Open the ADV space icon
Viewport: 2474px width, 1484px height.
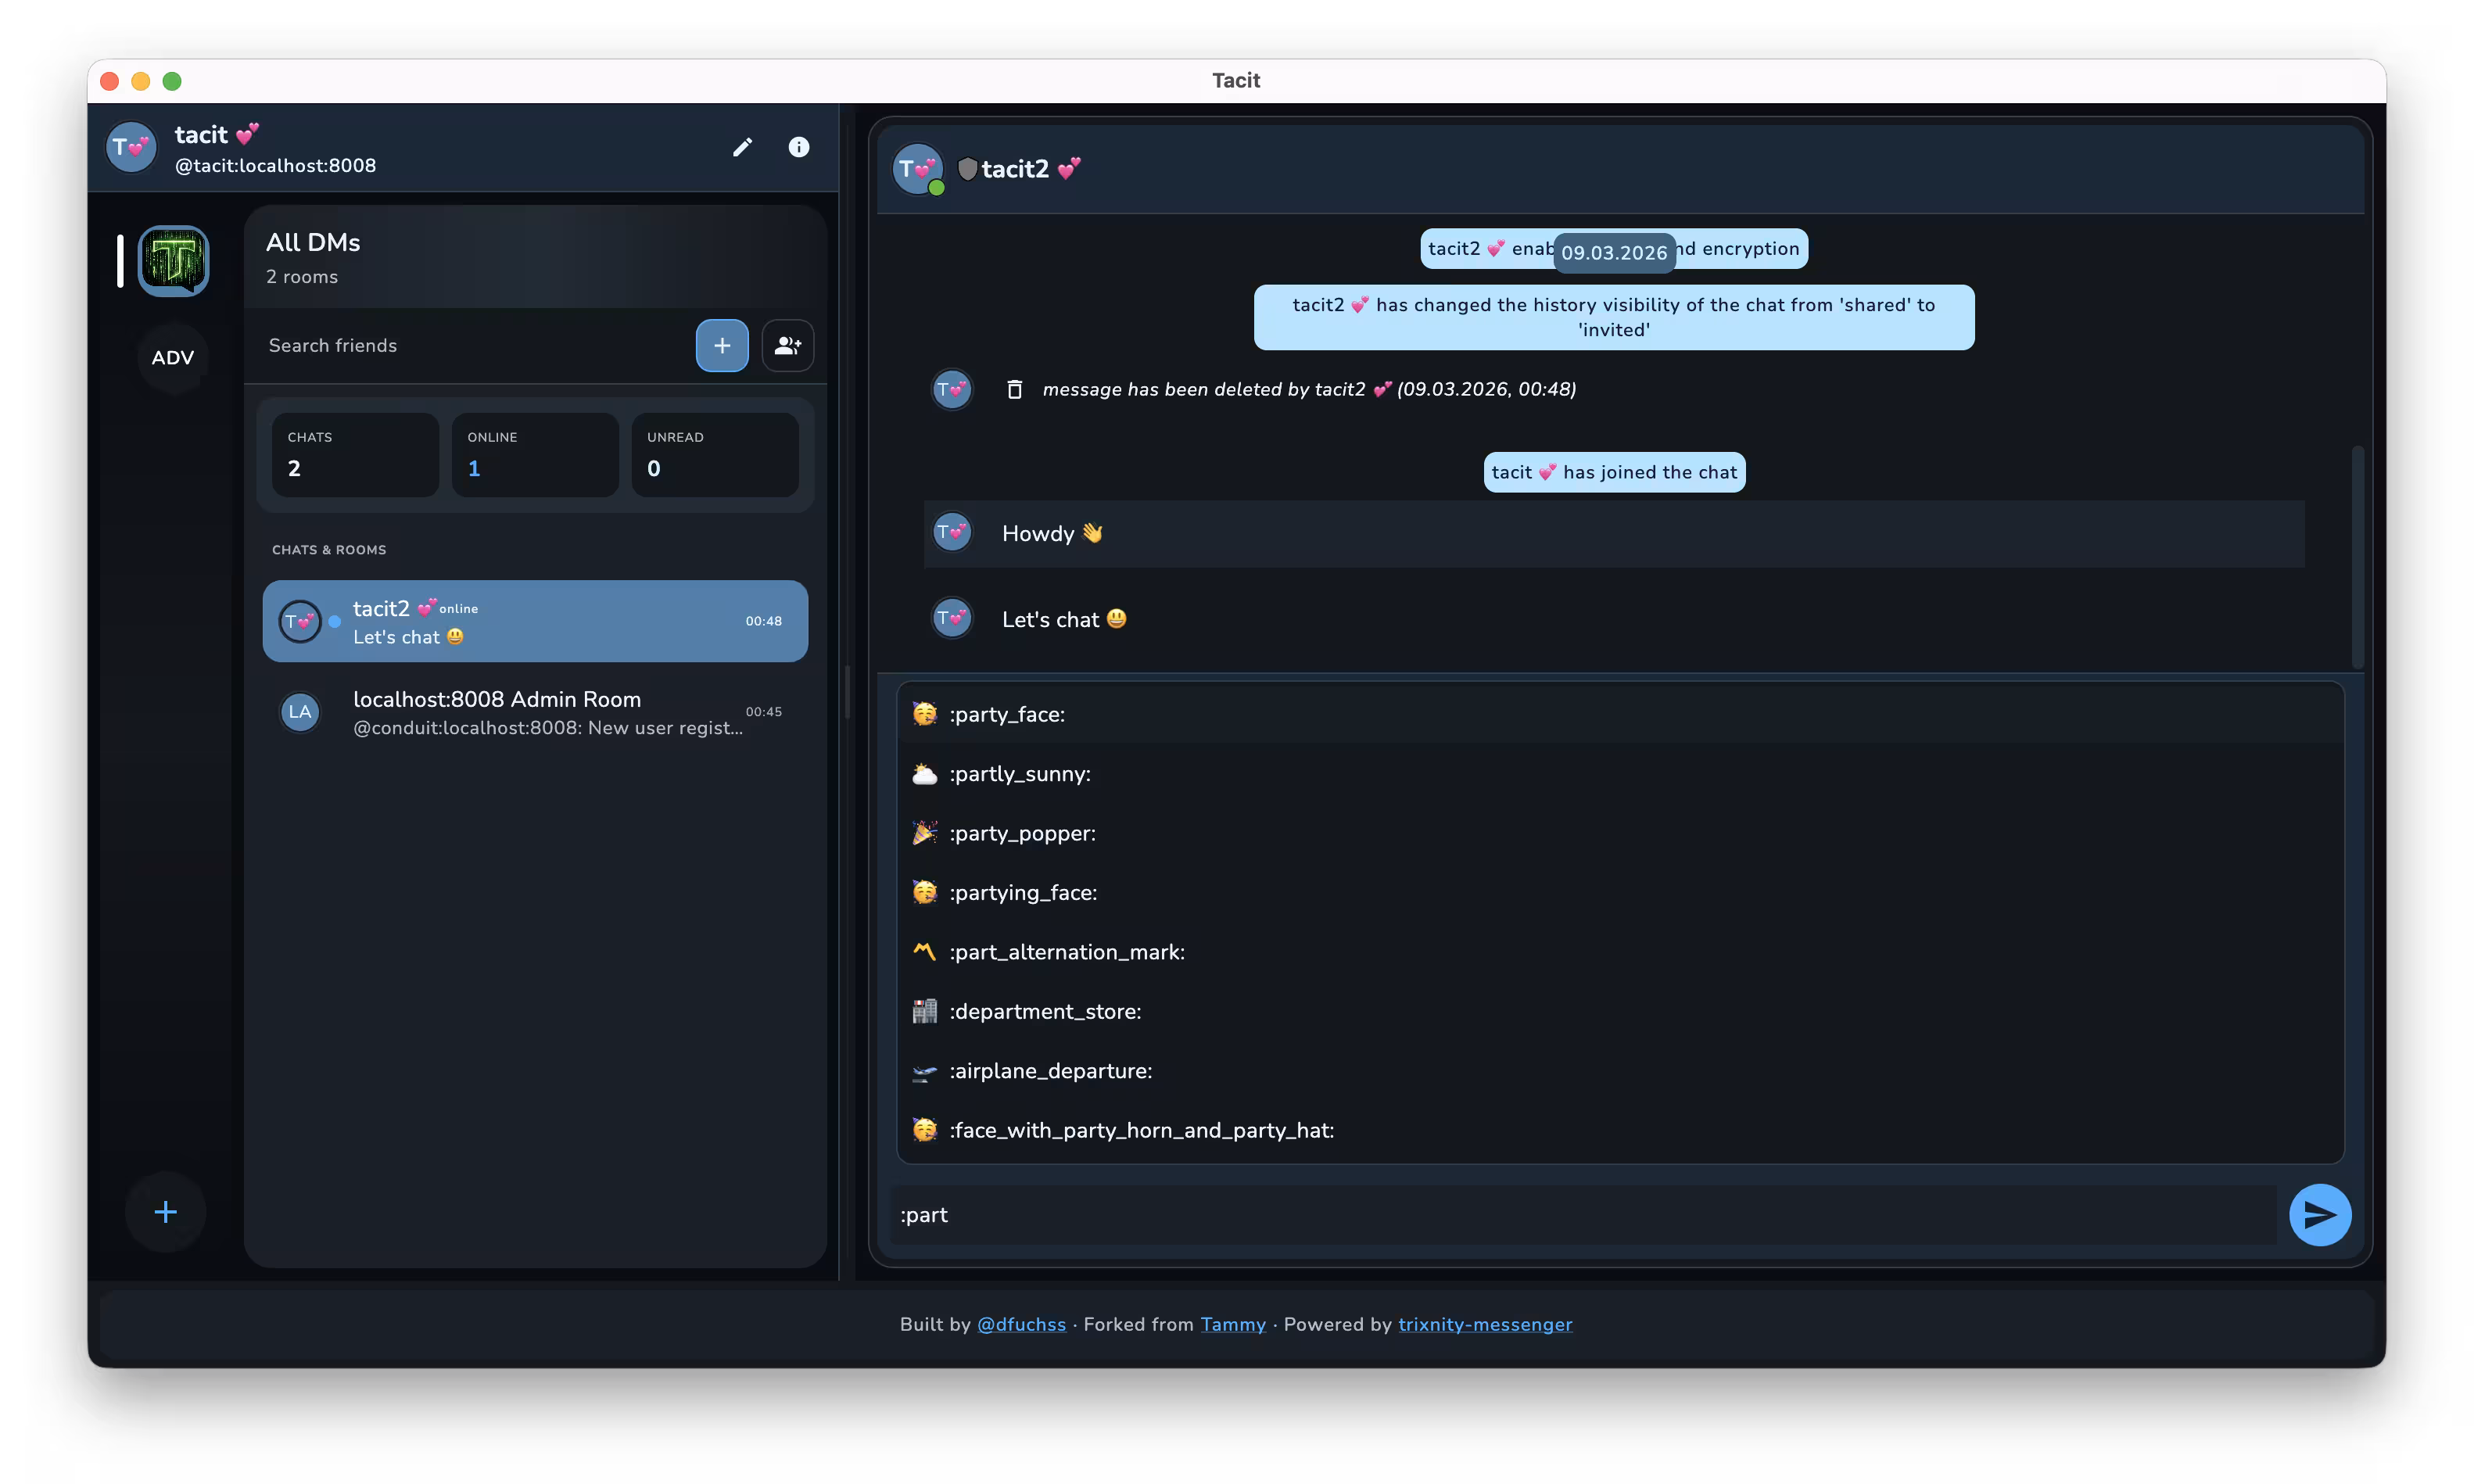point(172,357)
